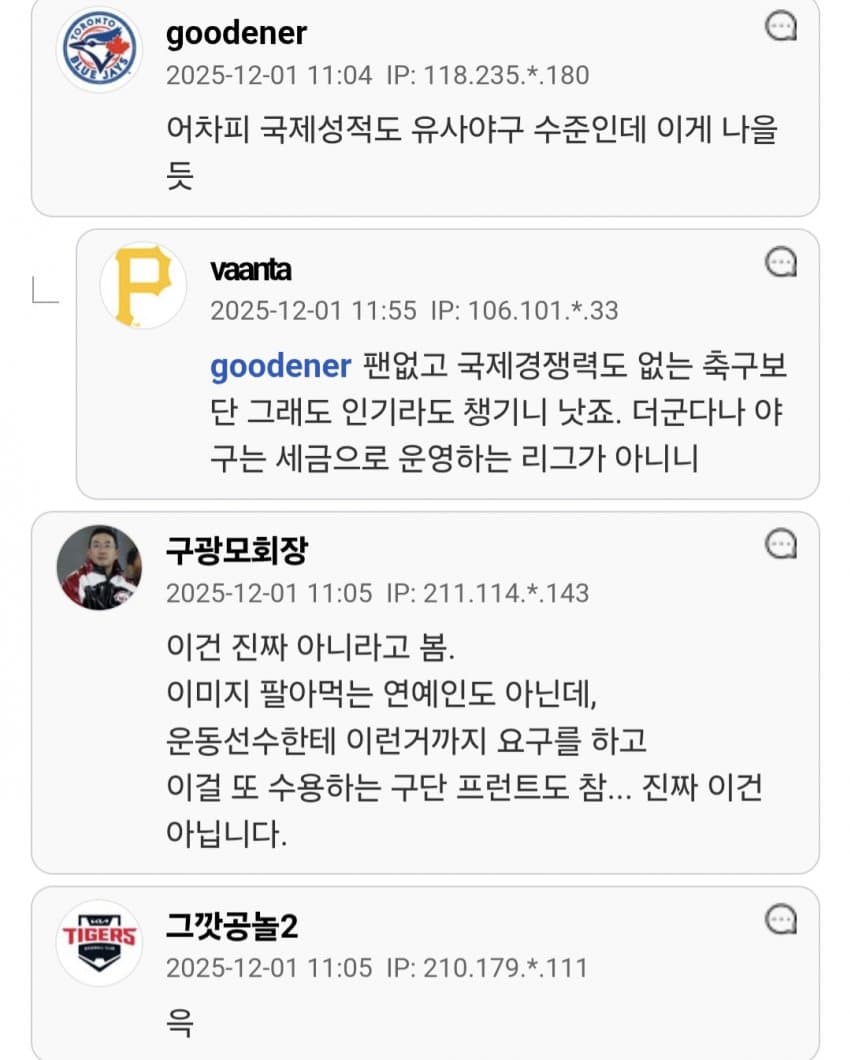850x1060 pixels.
Task: Click the Toronto Blue Jays avatar
Action: coord(99,49)
